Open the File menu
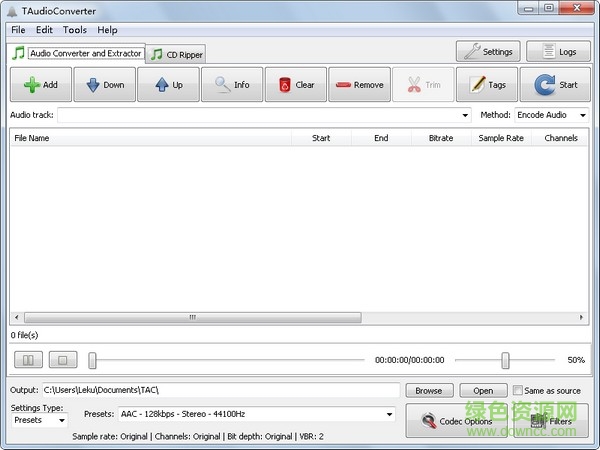 pos(18,30)
